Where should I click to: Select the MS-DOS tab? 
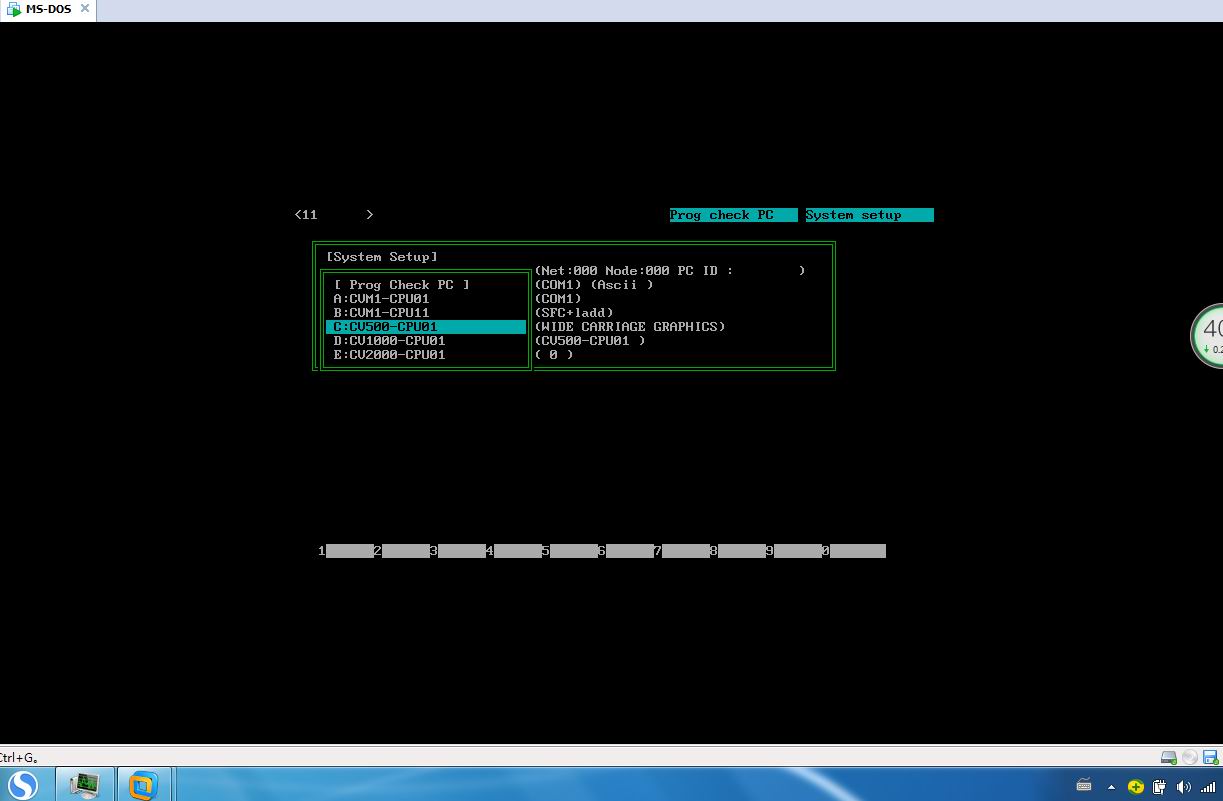[x=46, y=10]
